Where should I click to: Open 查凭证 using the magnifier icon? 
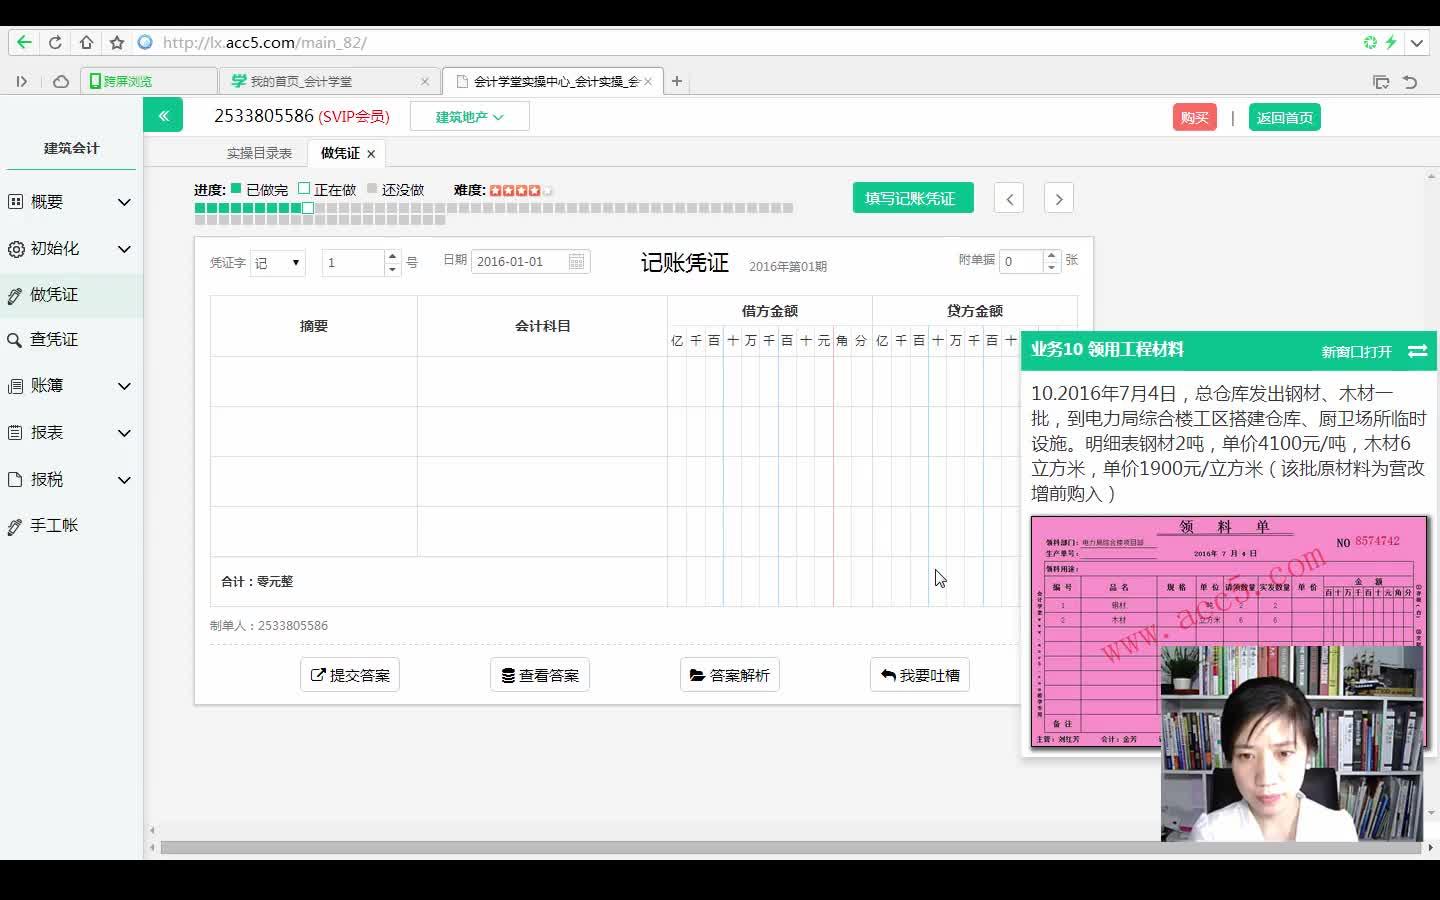coord(16,339)
